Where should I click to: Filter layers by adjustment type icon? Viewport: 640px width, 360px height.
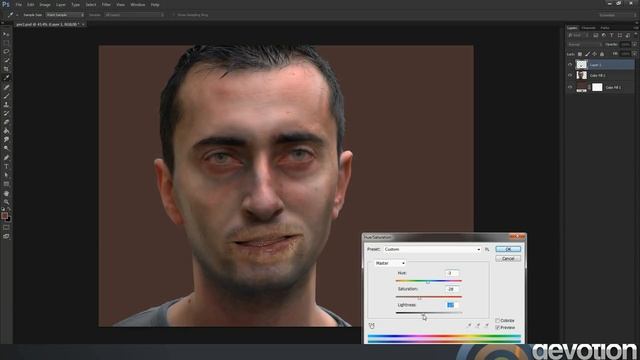click(x=604, y=36)
